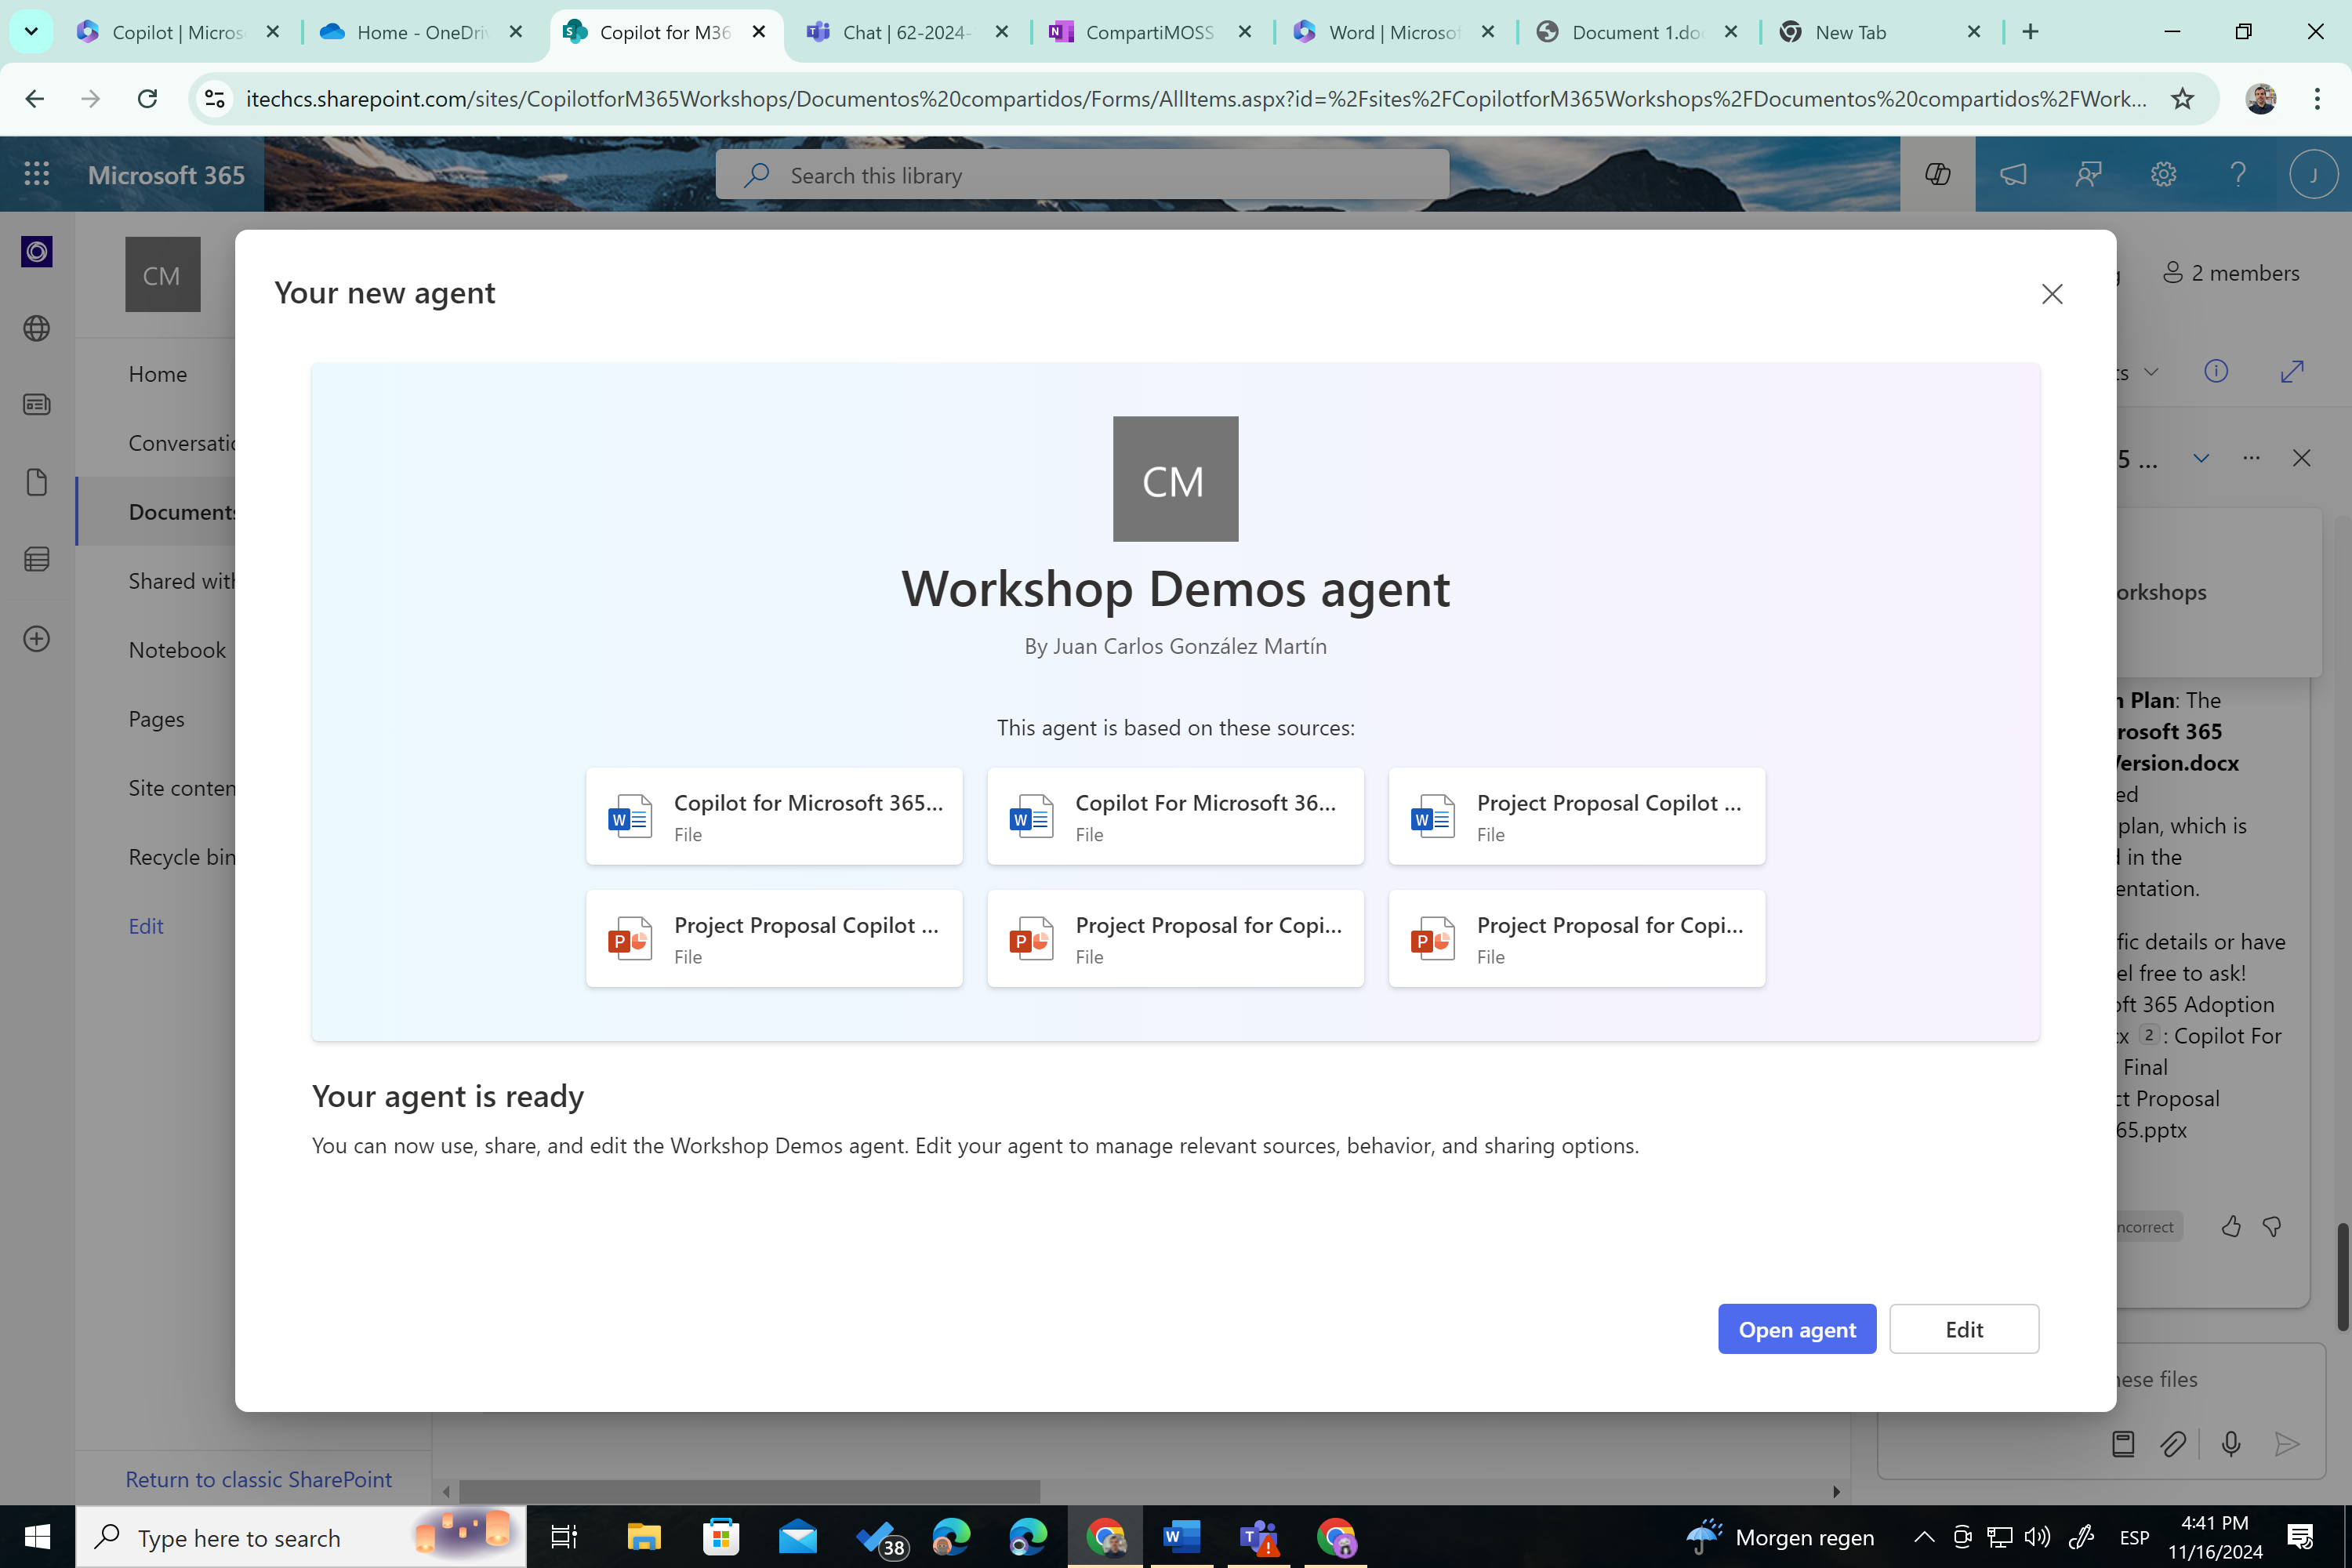The width and height of the screenshot is (2352, 1568).
Task: Click the paperclip attach icon
Action: [2173, 1443]
